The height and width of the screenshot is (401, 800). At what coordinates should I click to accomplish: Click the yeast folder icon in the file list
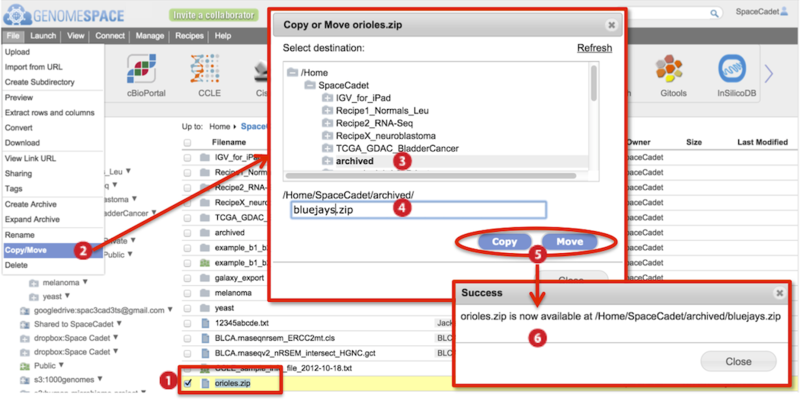205,308
